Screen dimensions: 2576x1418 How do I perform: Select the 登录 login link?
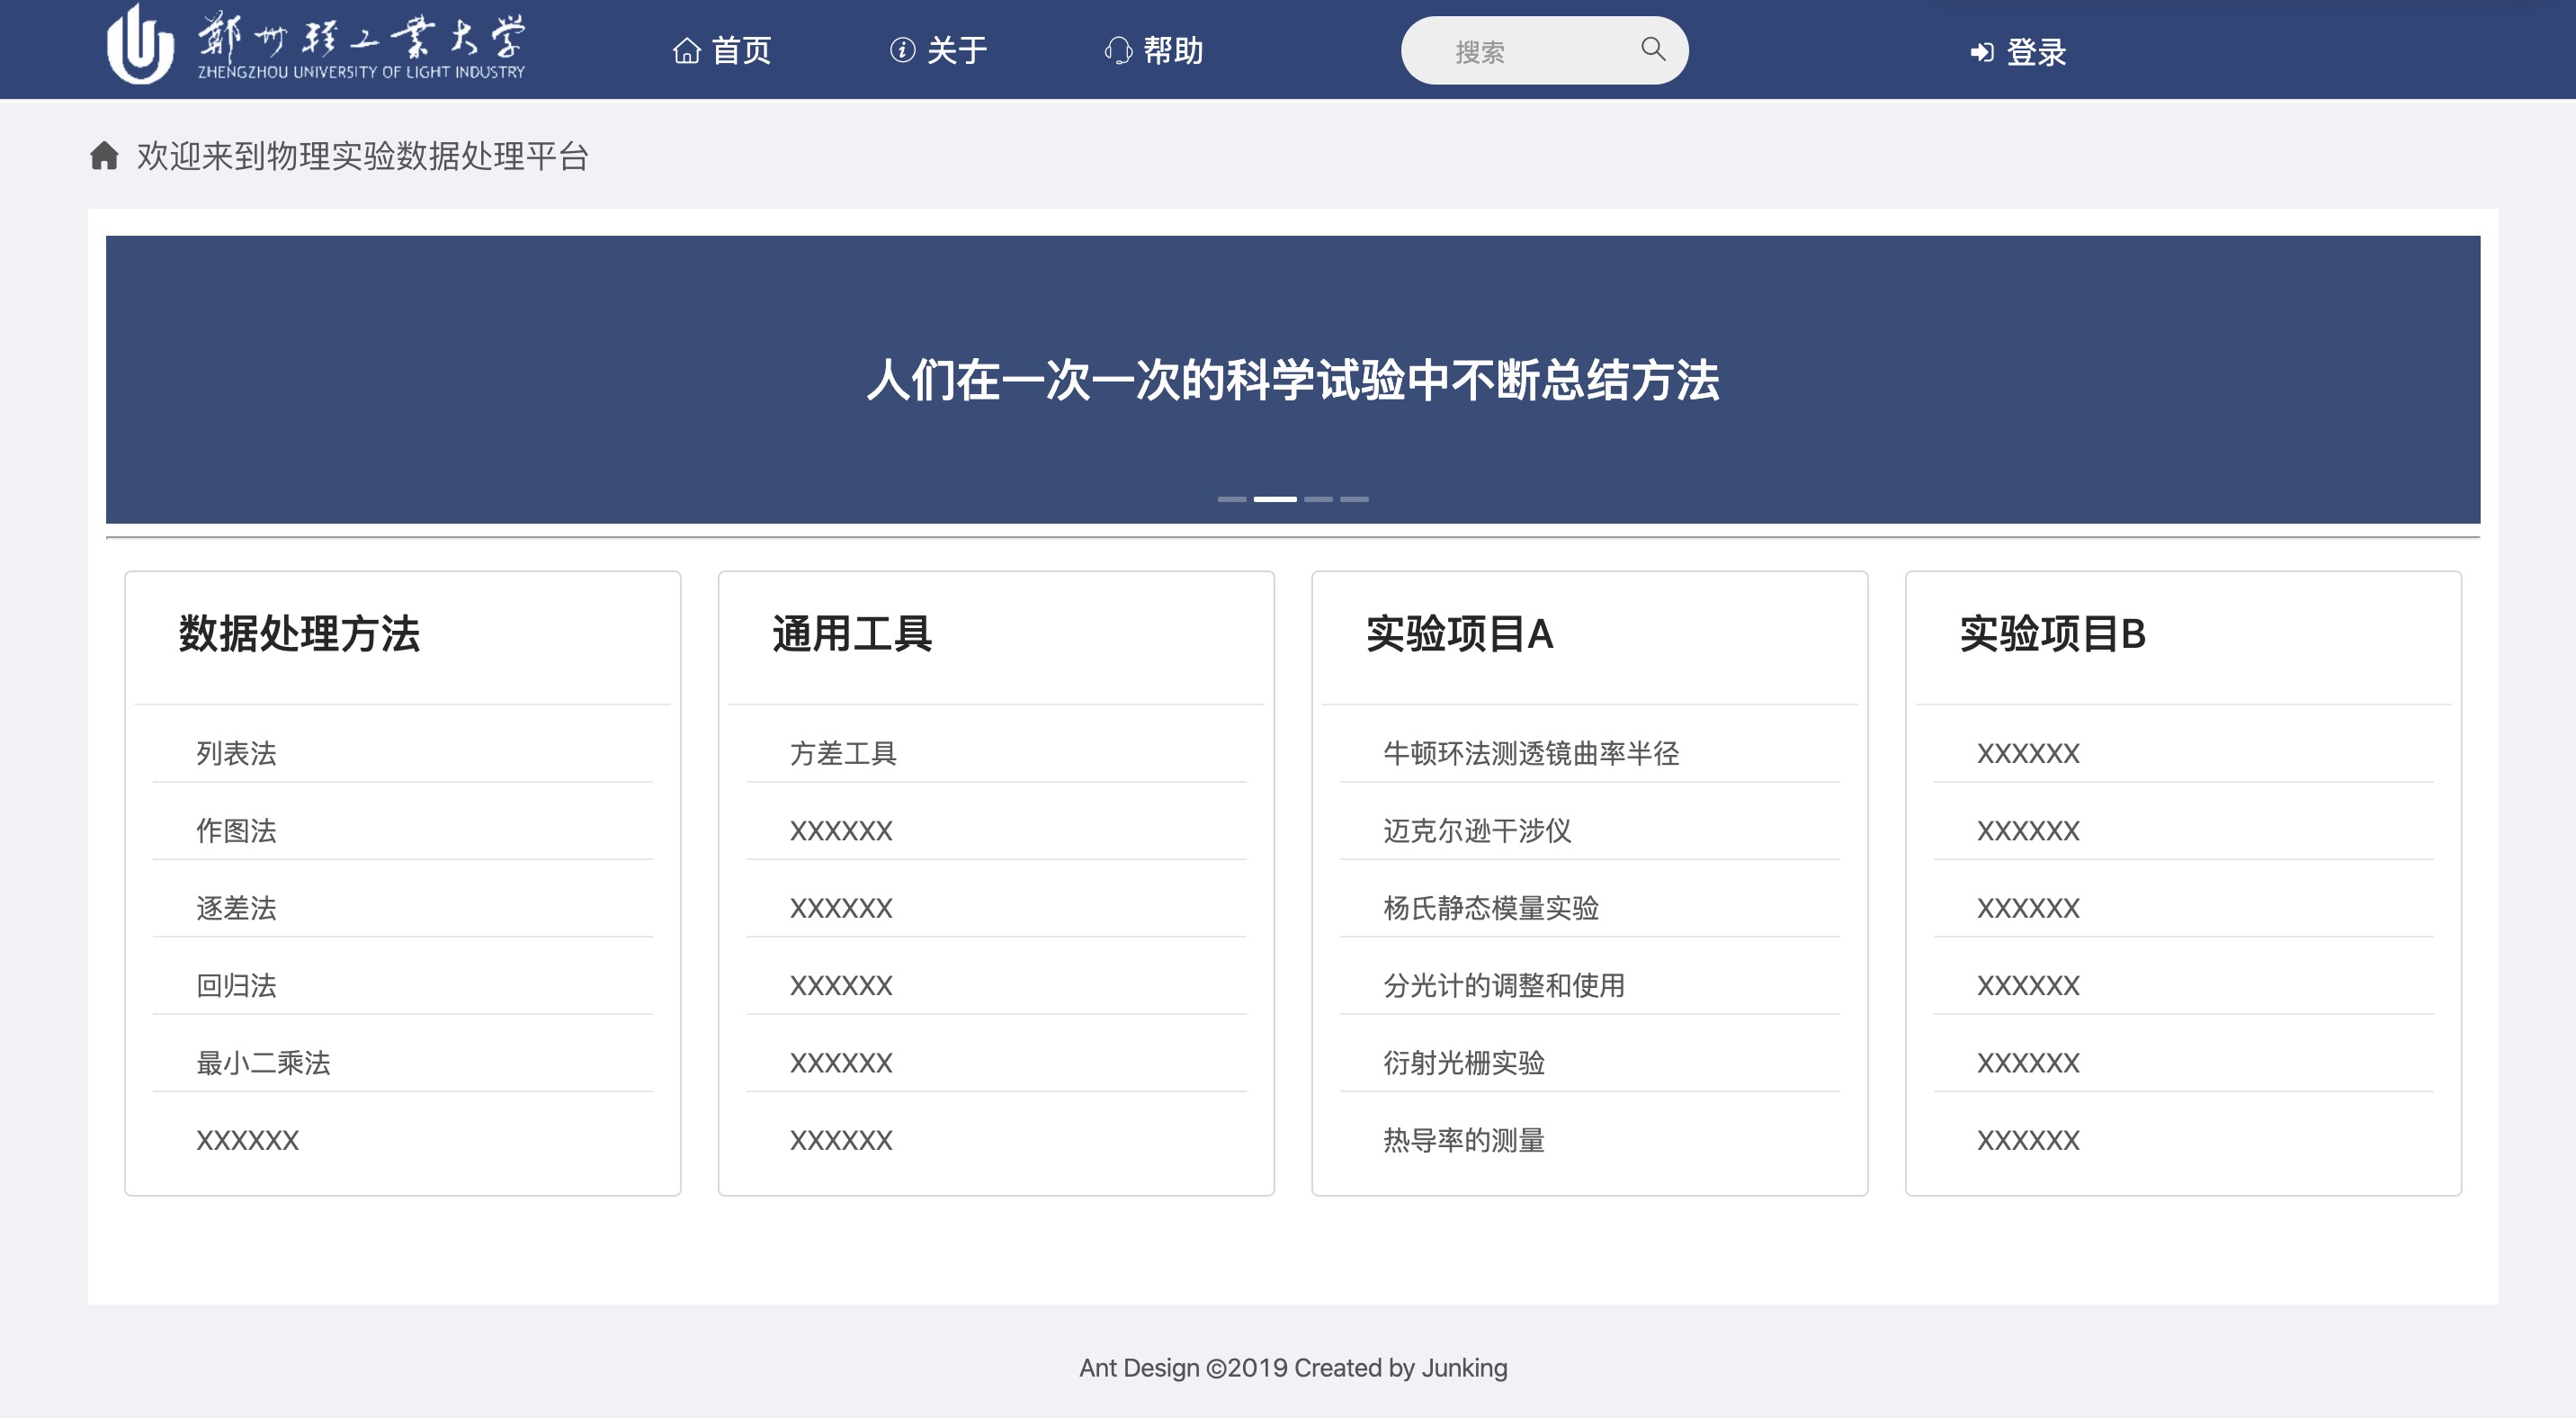(x=2018, y=52)
